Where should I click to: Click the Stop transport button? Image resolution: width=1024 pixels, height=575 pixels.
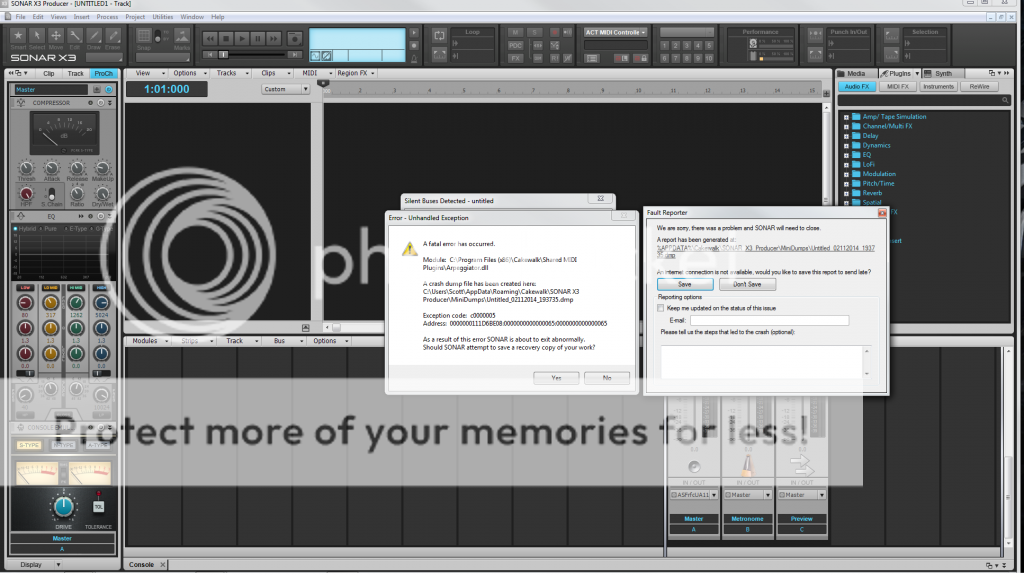point(226,39)
